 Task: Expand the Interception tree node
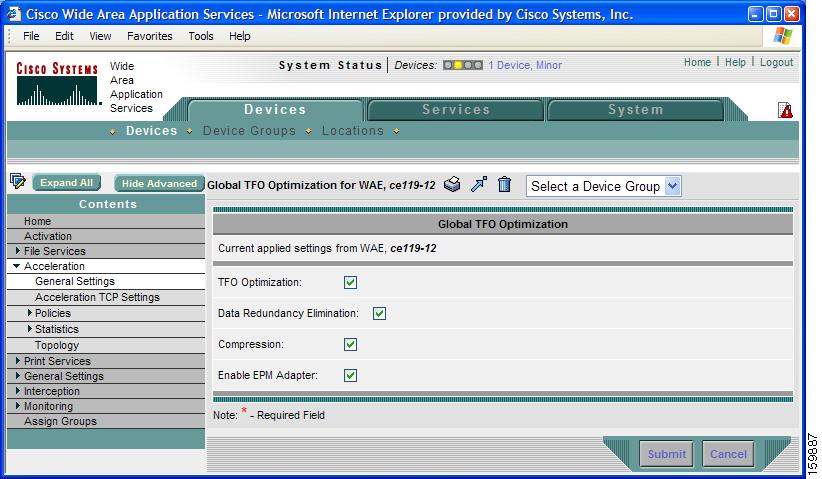coord(18,390)
